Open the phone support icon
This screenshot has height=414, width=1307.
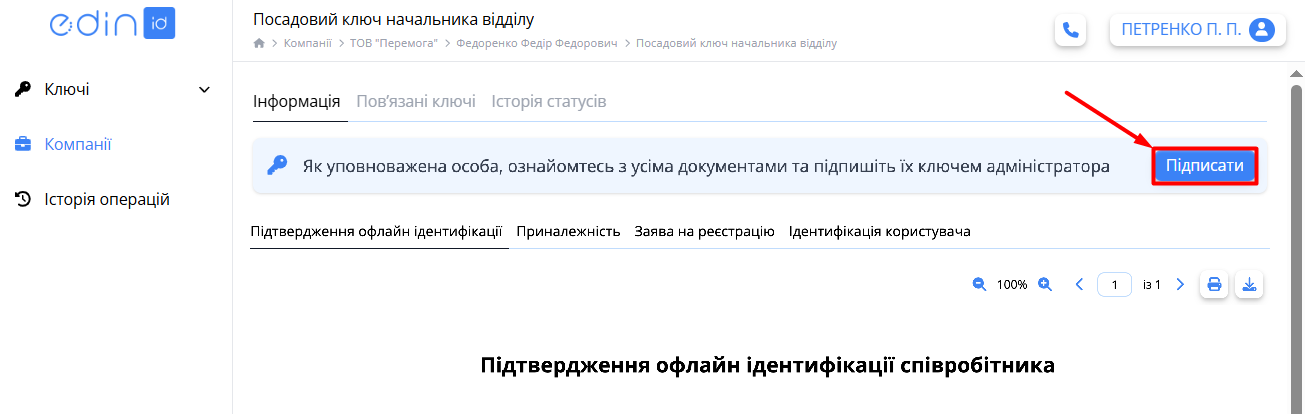coord(1070,30)
